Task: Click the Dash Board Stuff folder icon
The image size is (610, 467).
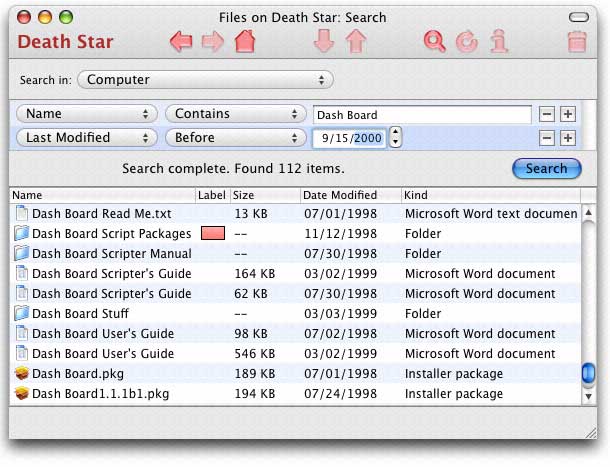Action: click(x=21, y=313)
